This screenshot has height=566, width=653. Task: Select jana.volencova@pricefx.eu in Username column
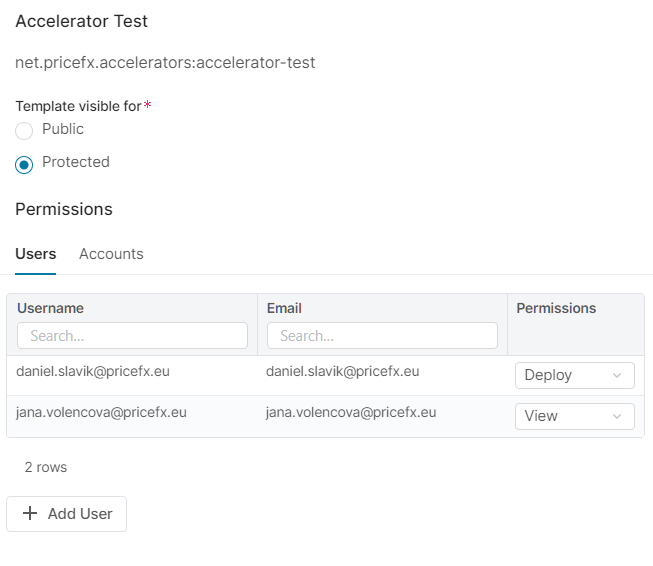point(101,412)
